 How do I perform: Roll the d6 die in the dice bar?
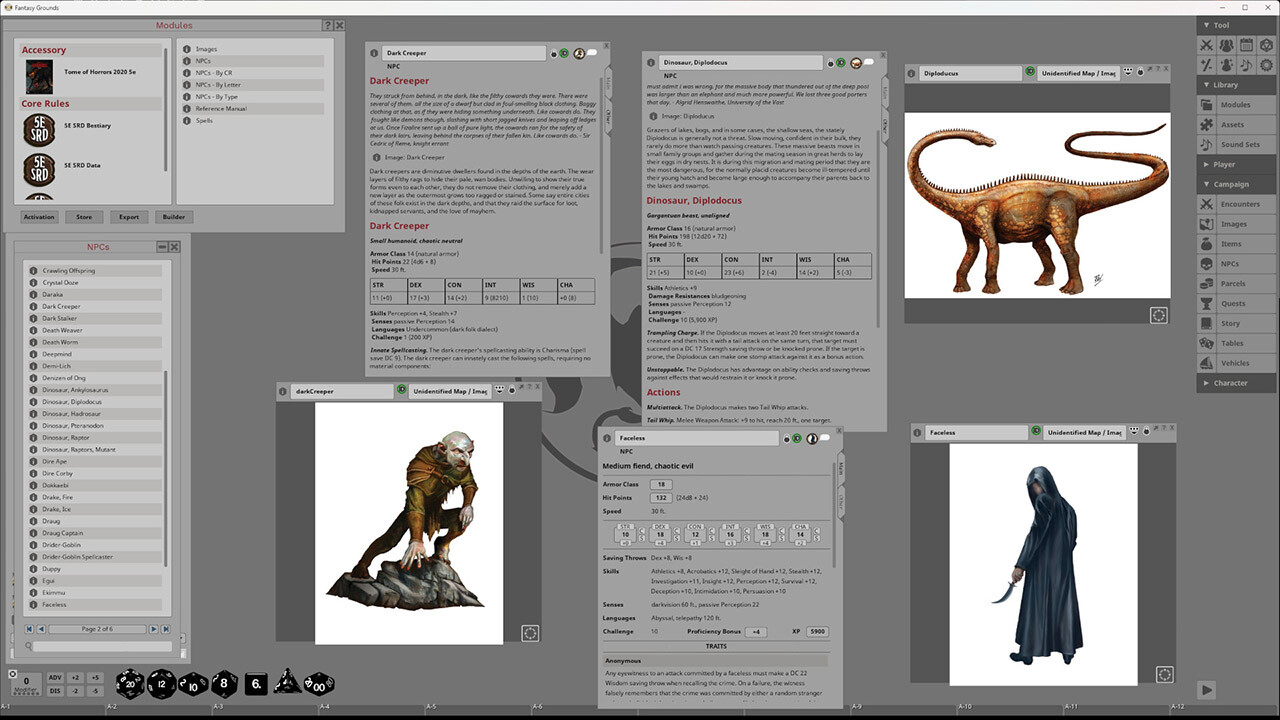click(255, 684)
